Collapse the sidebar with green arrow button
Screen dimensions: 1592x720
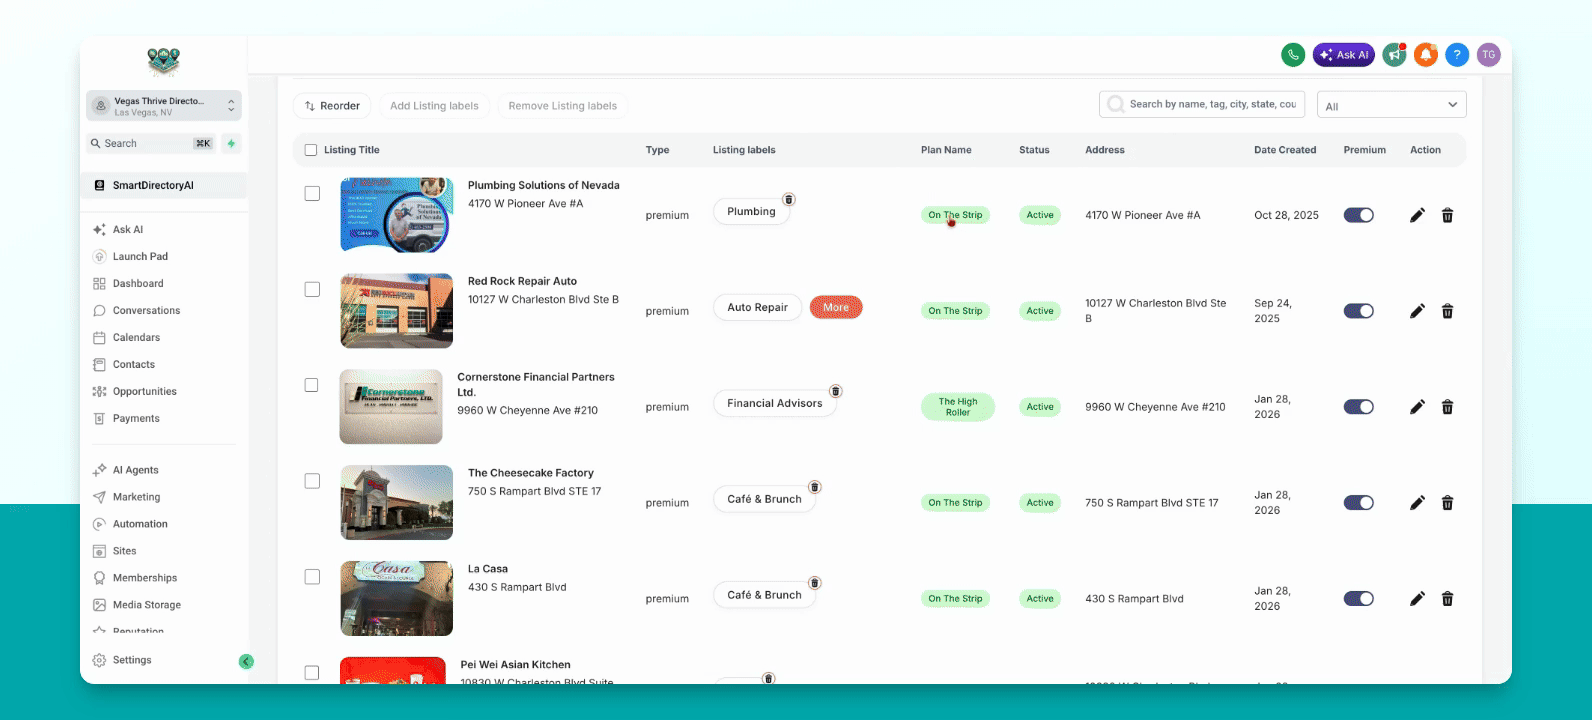(246, 661)
